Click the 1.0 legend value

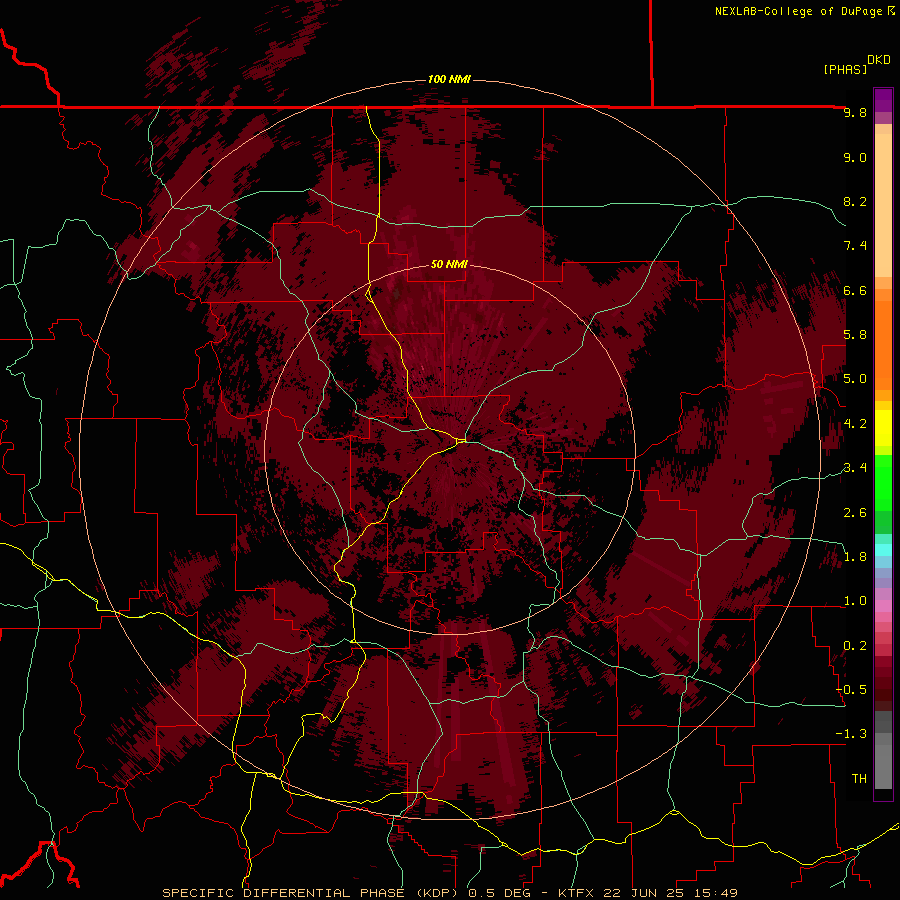point(855,601)
